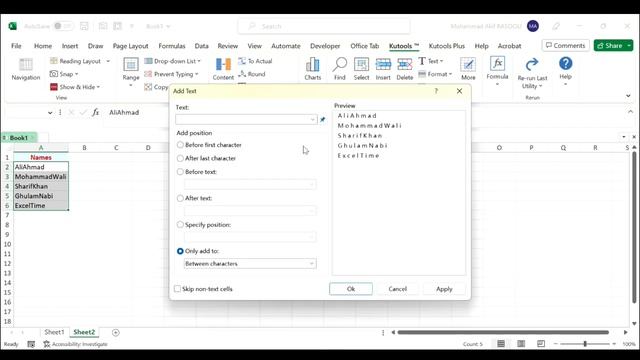Select Before text option
640x360 pixels.
tap(180, 172)
